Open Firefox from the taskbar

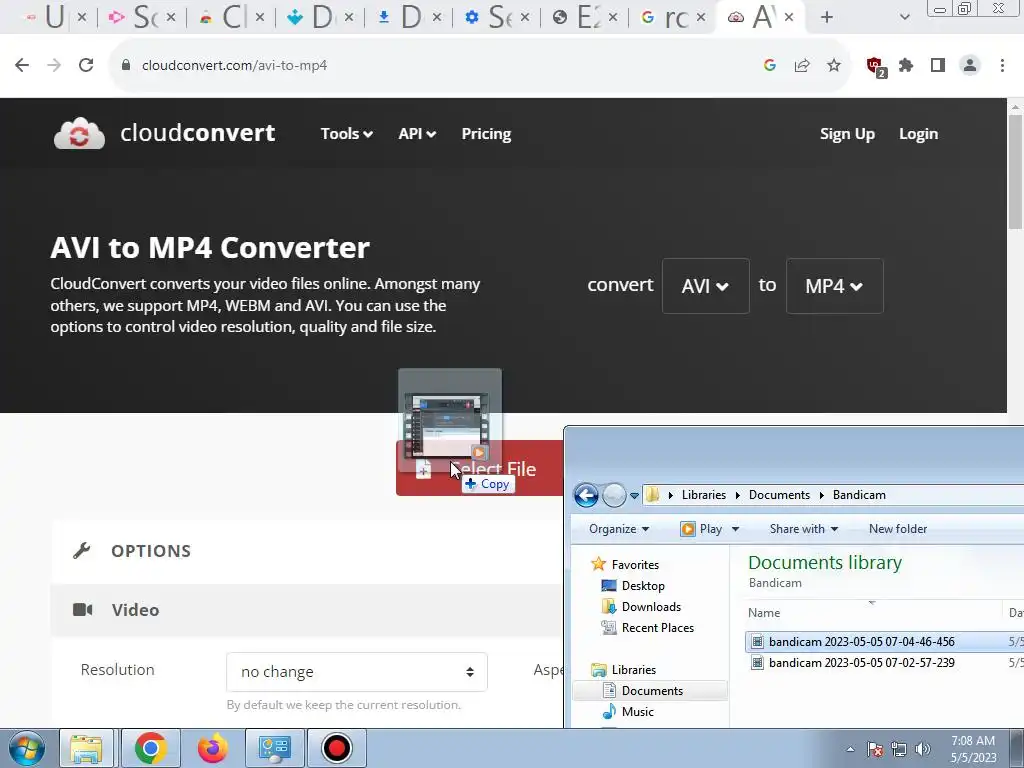point(213,748)
